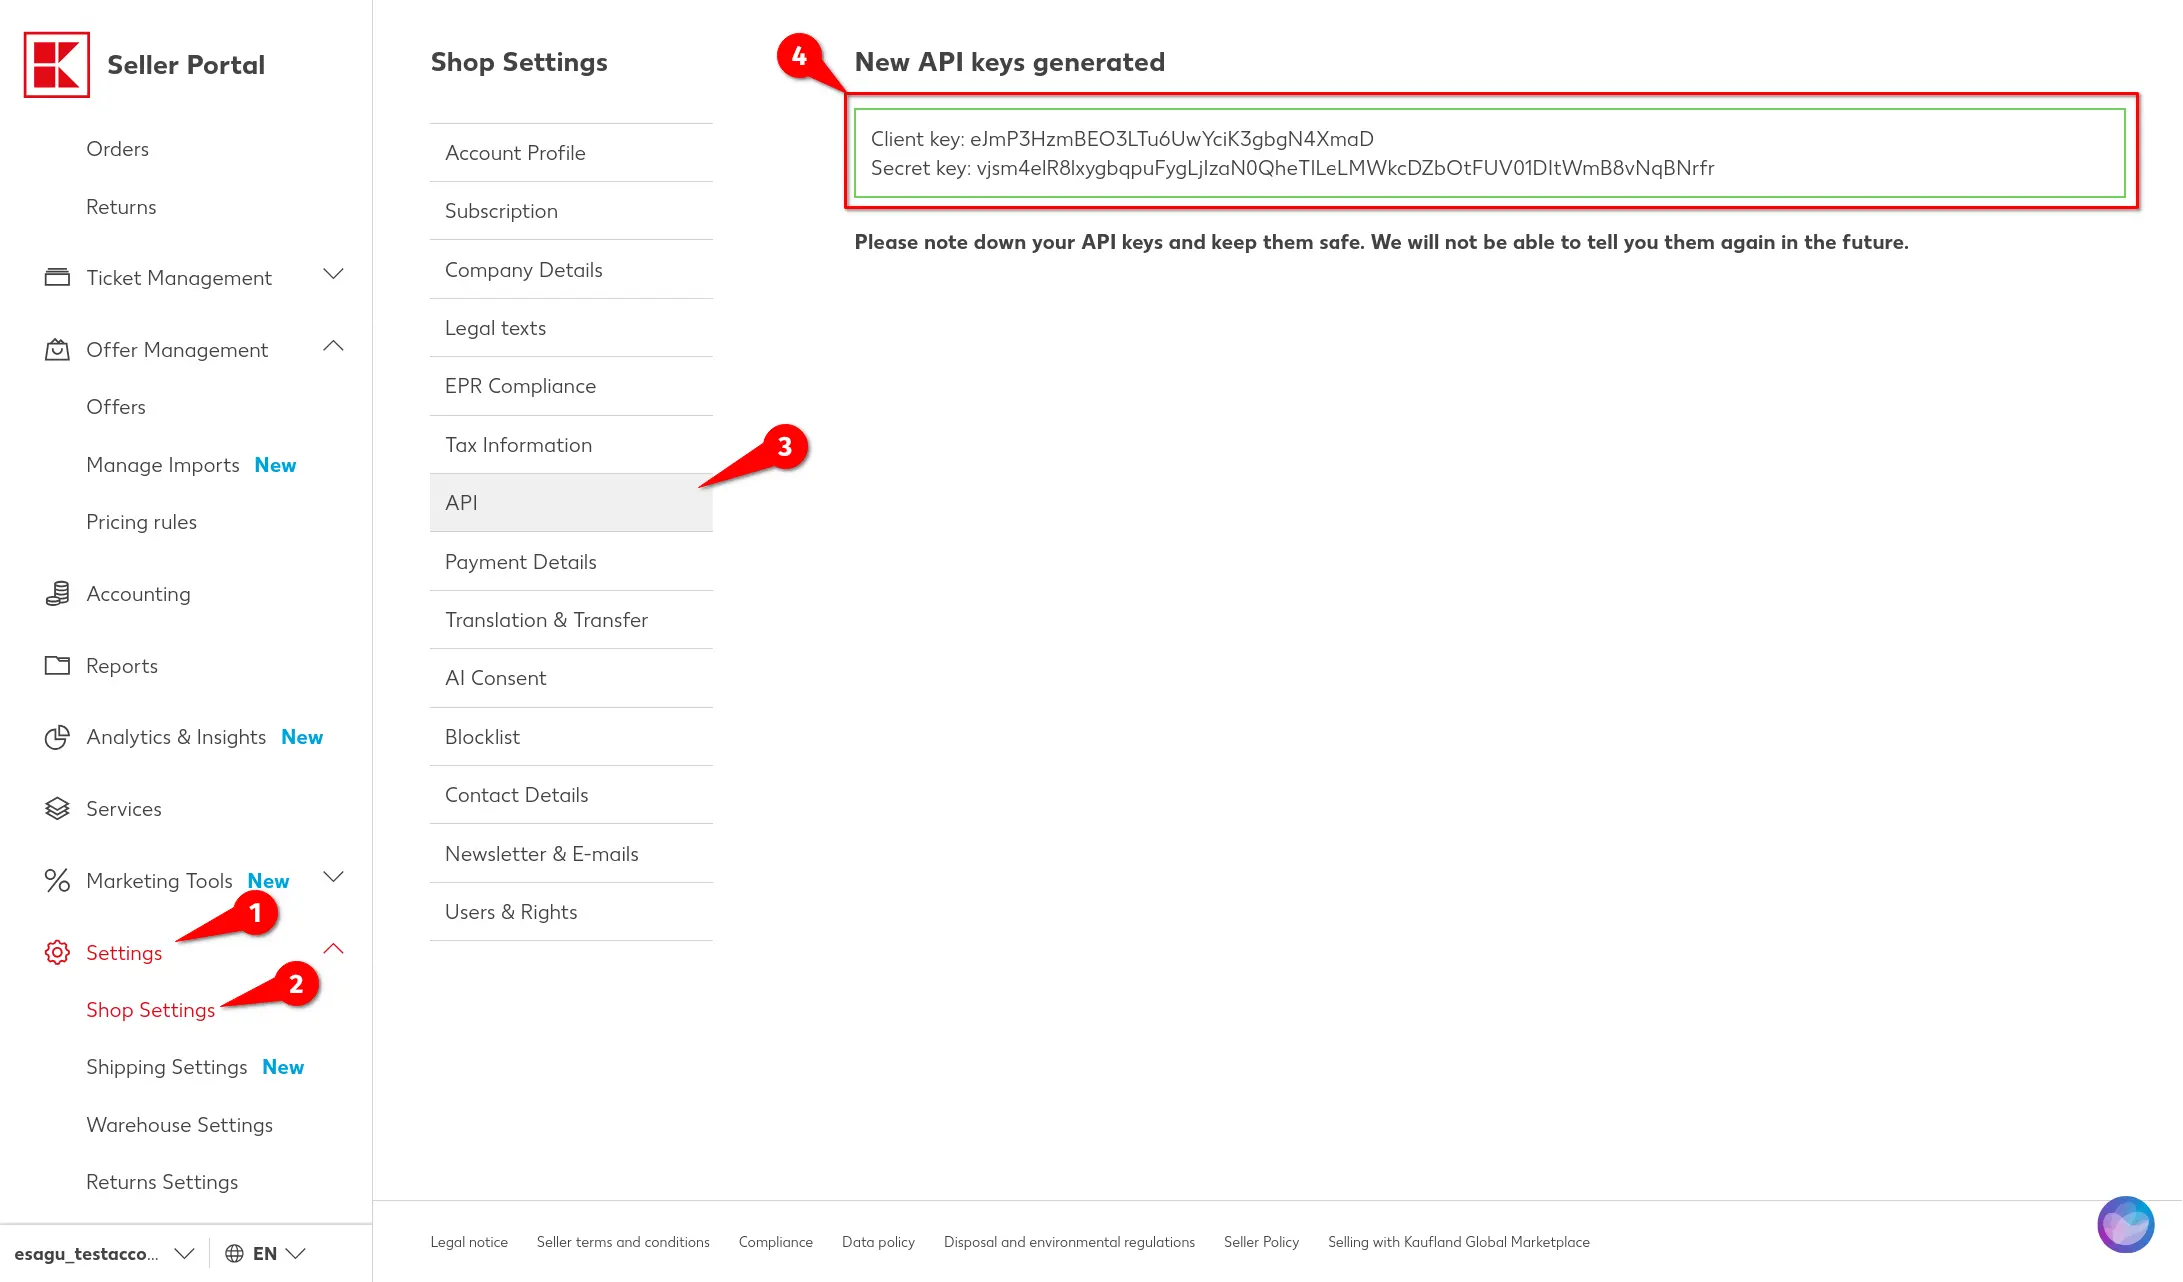
Task: Click the Services layers icon
Action: click(57, 808)
